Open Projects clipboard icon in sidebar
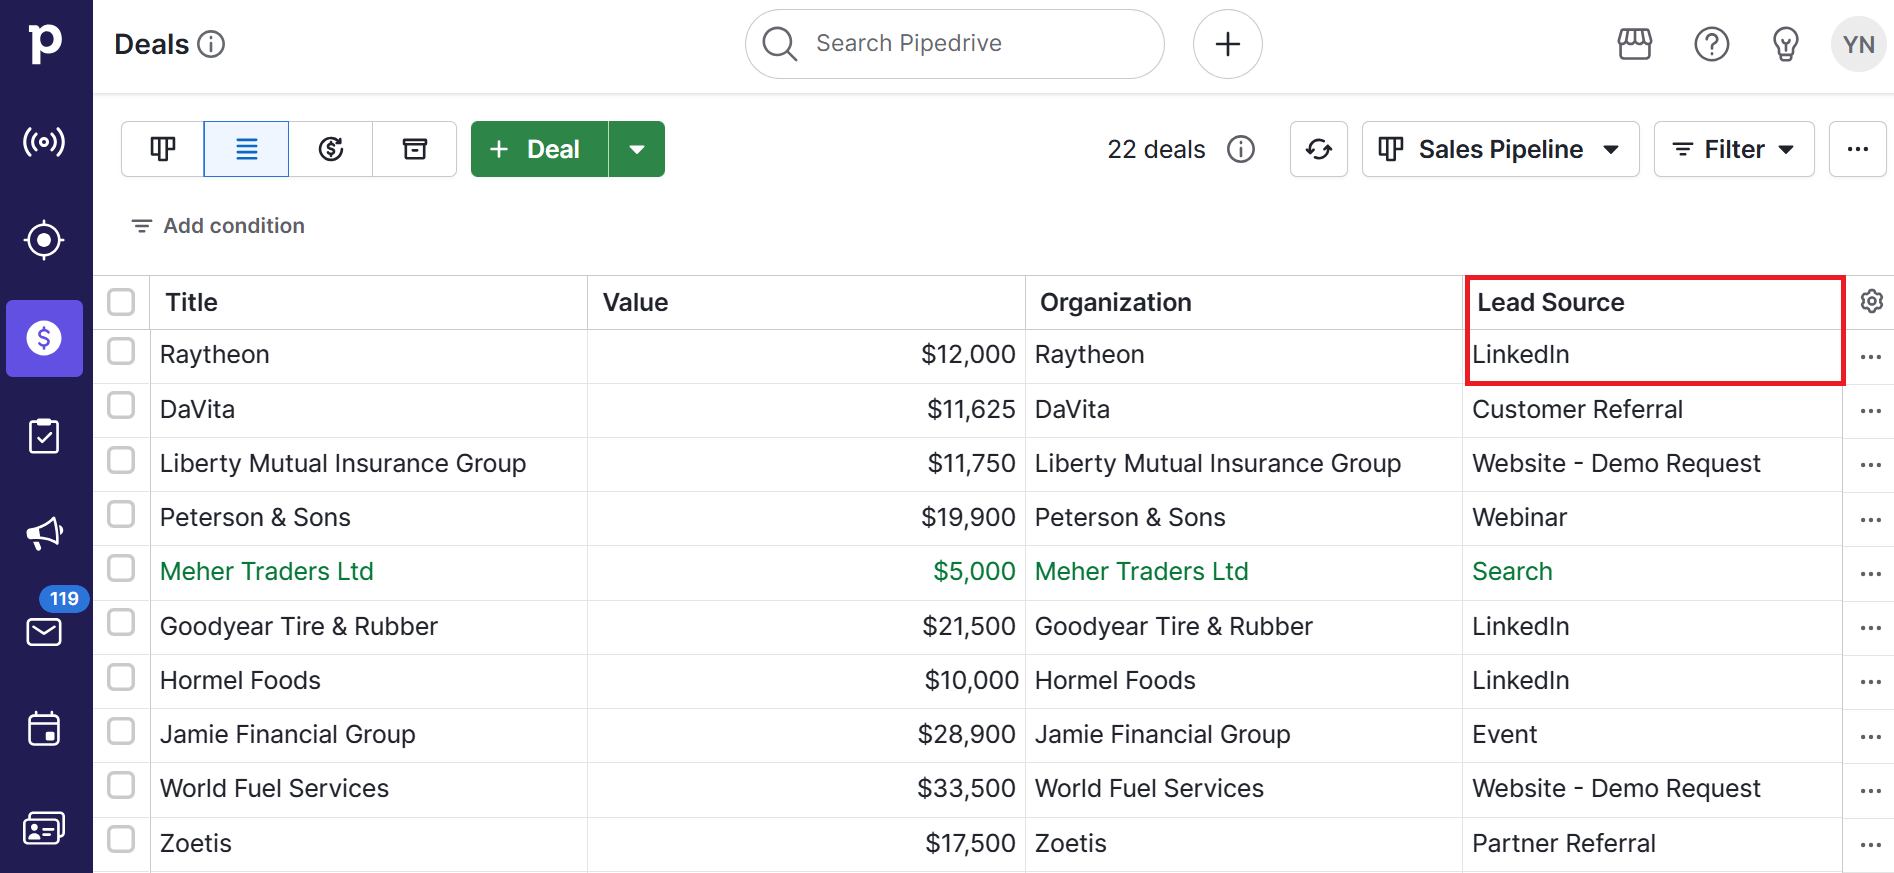The image size is (1894, 873). (45, 436)
